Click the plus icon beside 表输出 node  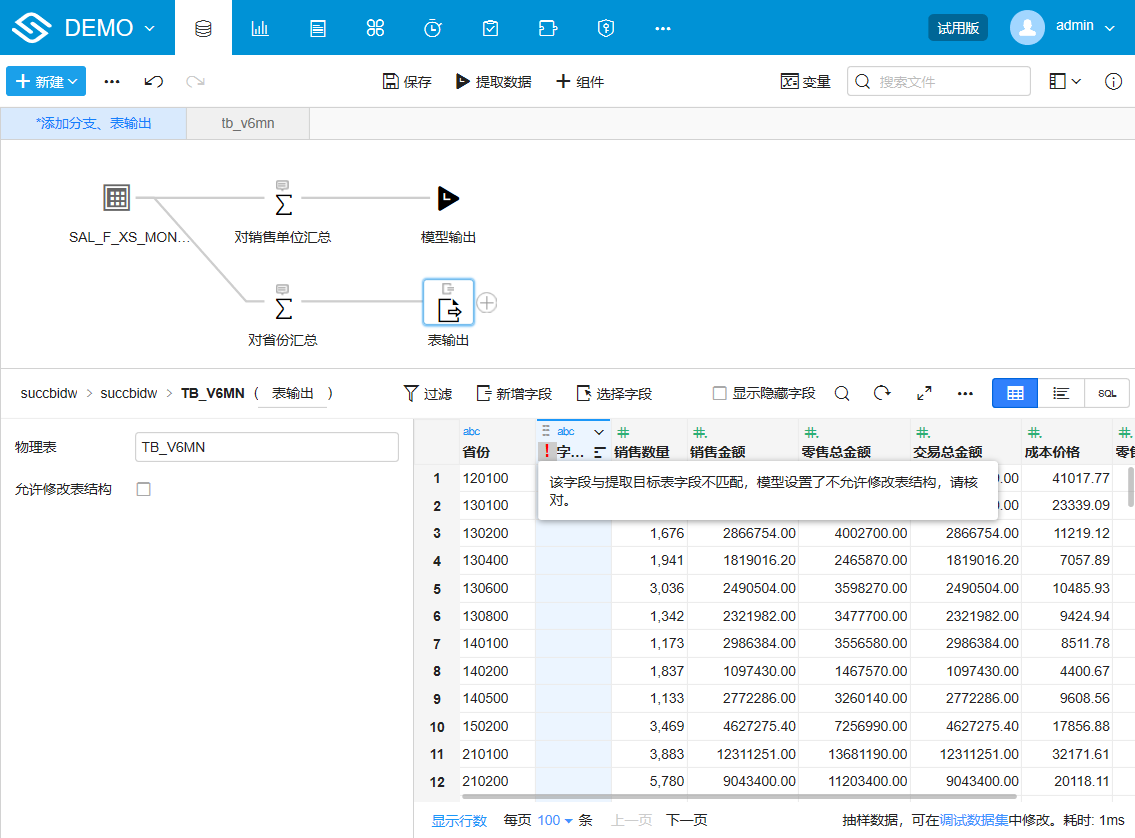click(487, 303)
